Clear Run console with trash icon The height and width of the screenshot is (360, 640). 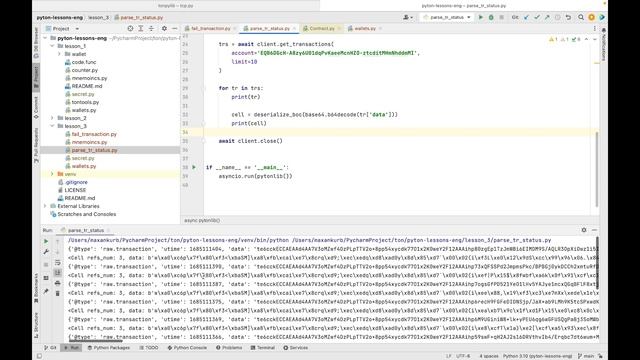pos(58,293)
